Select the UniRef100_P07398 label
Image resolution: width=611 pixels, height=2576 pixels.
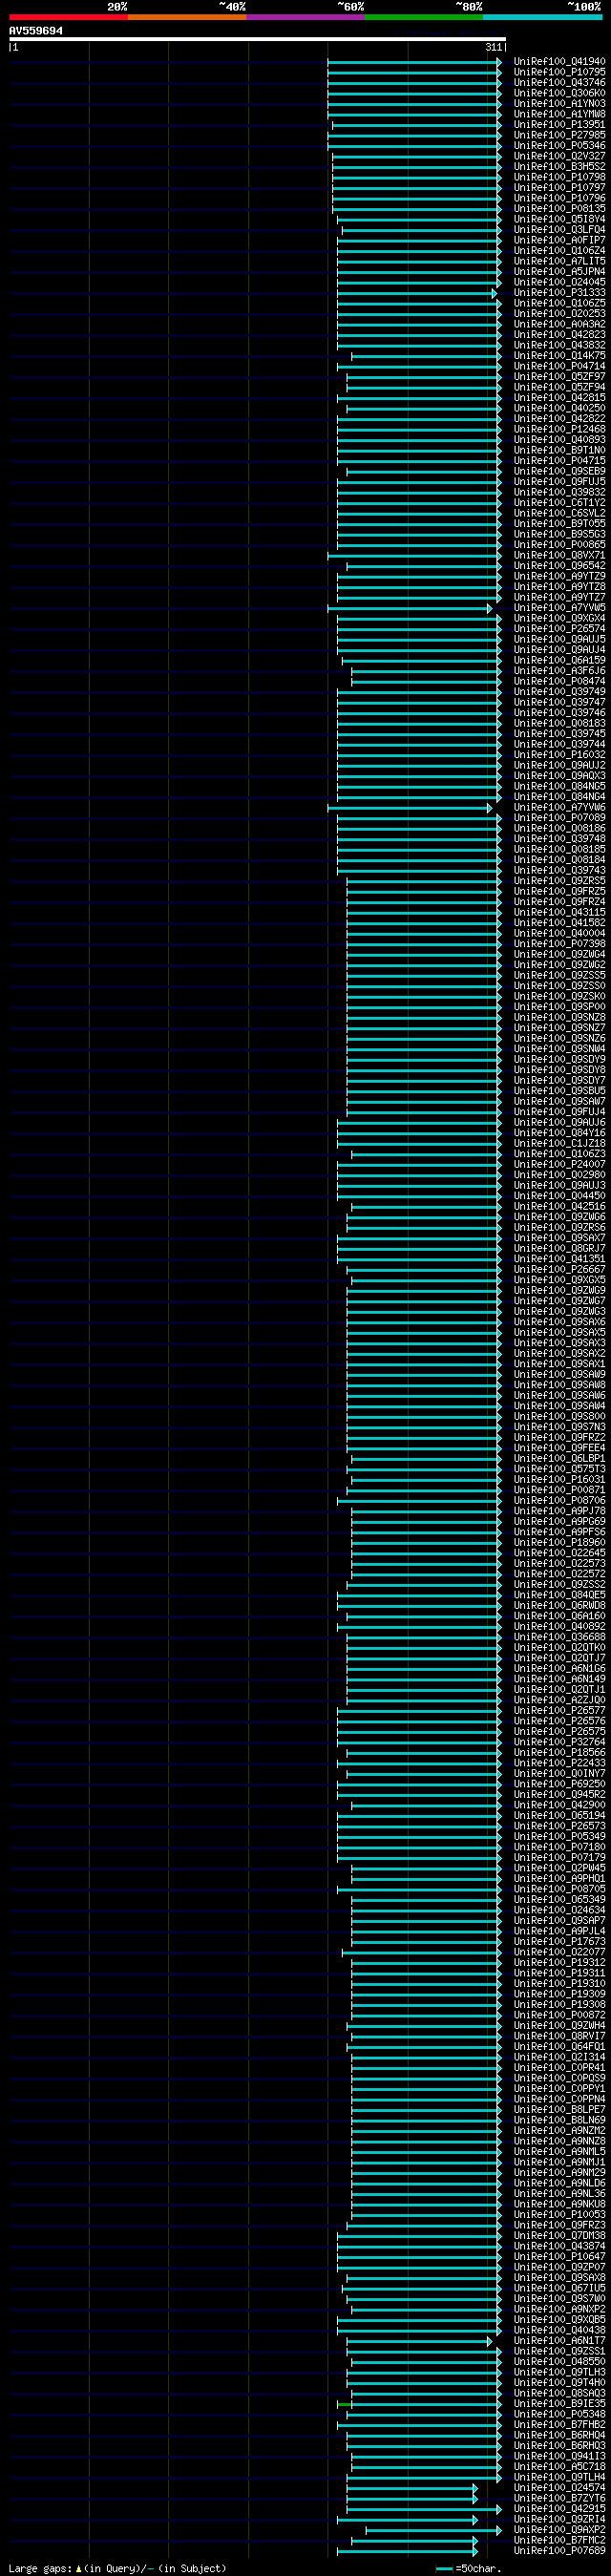[x=559, y=943]
